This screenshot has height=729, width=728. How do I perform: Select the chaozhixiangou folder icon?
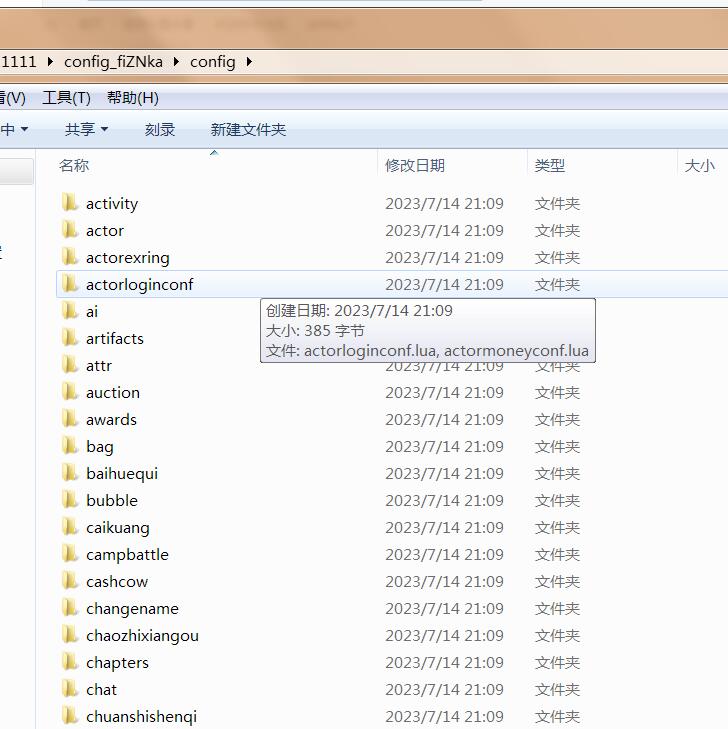(70, 635)
